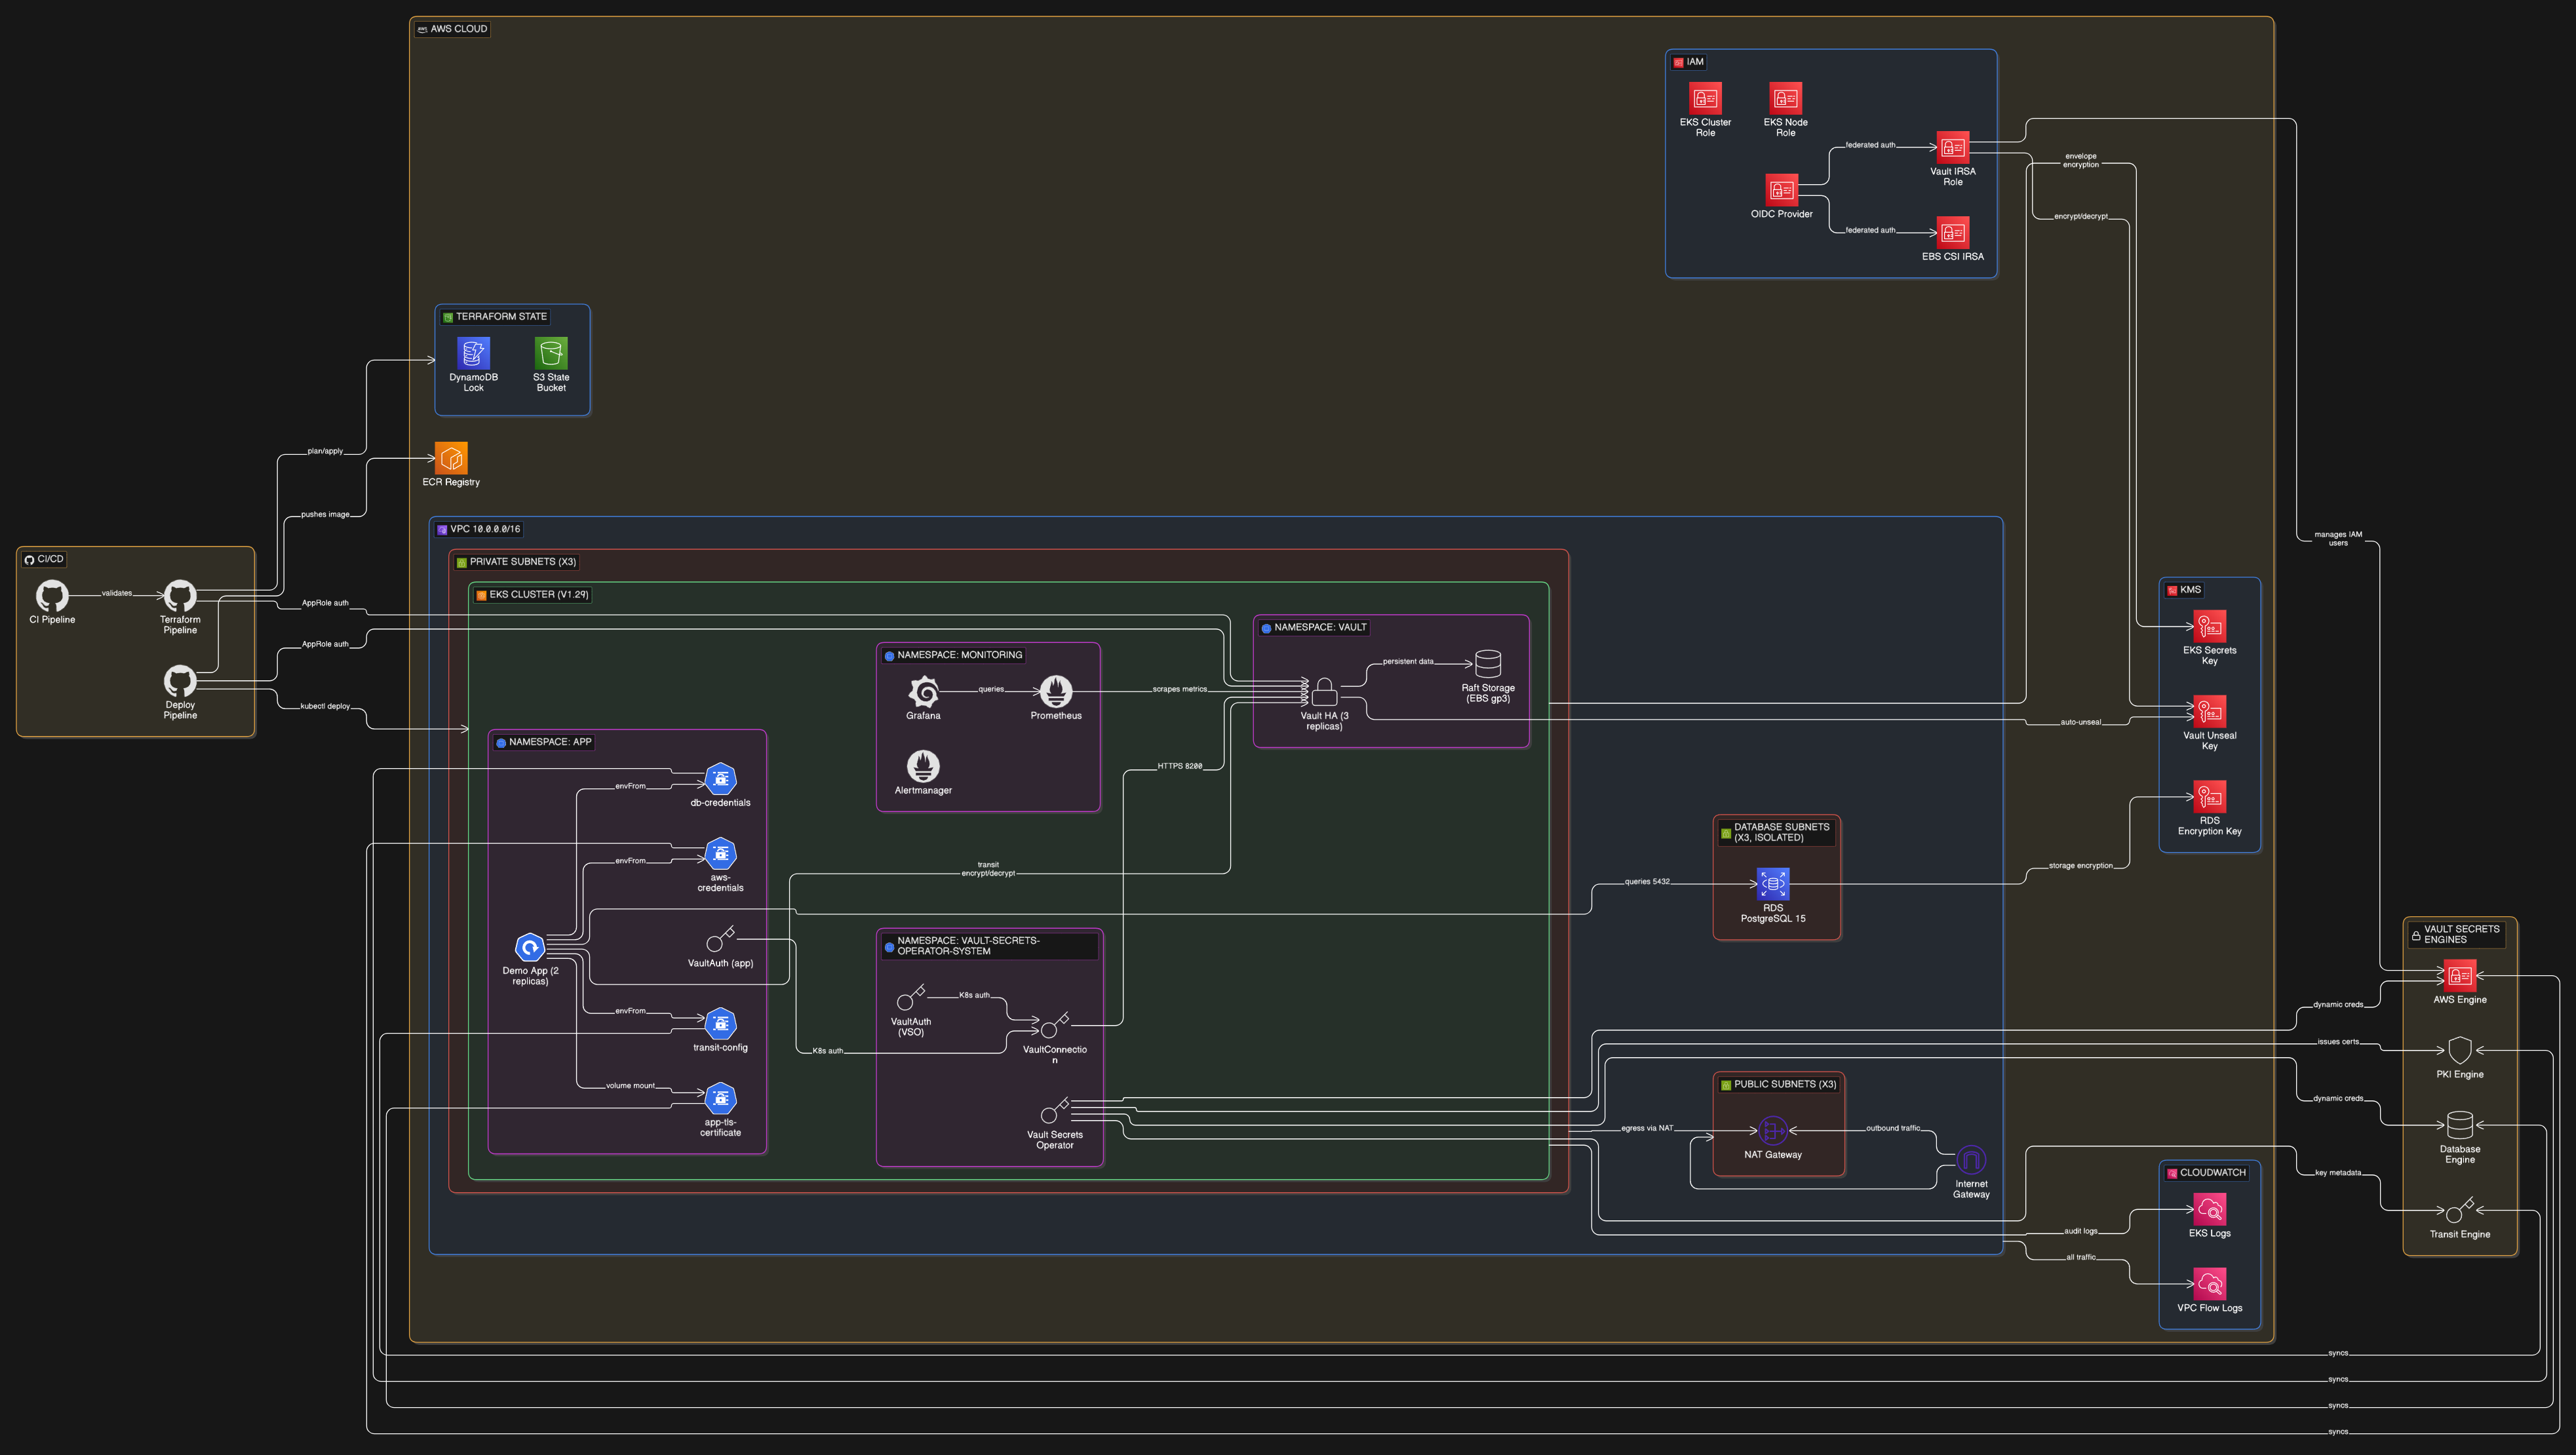Click the 'auto-unseal' edge label
This screenshot has width=2576, height=1455.
tap(2081, 722)
